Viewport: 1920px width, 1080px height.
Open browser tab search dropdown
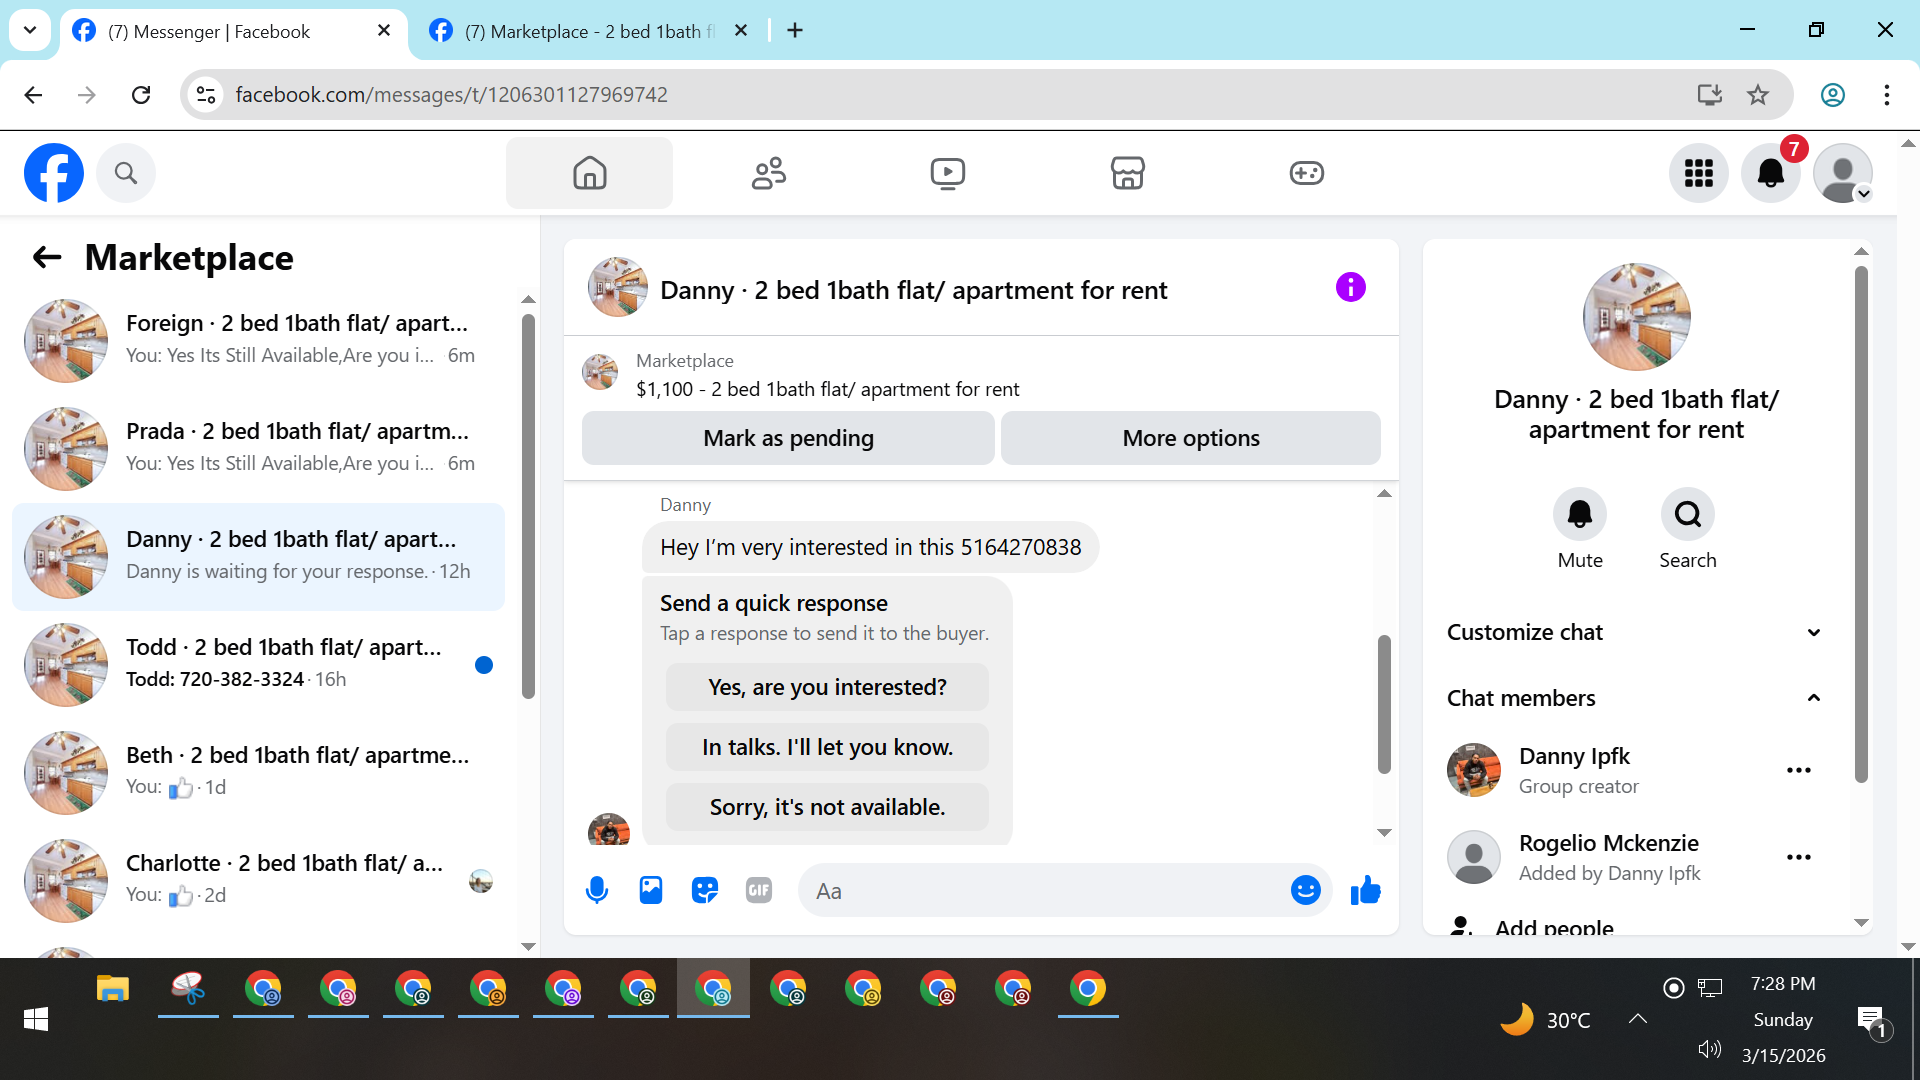tap(30, 31)
